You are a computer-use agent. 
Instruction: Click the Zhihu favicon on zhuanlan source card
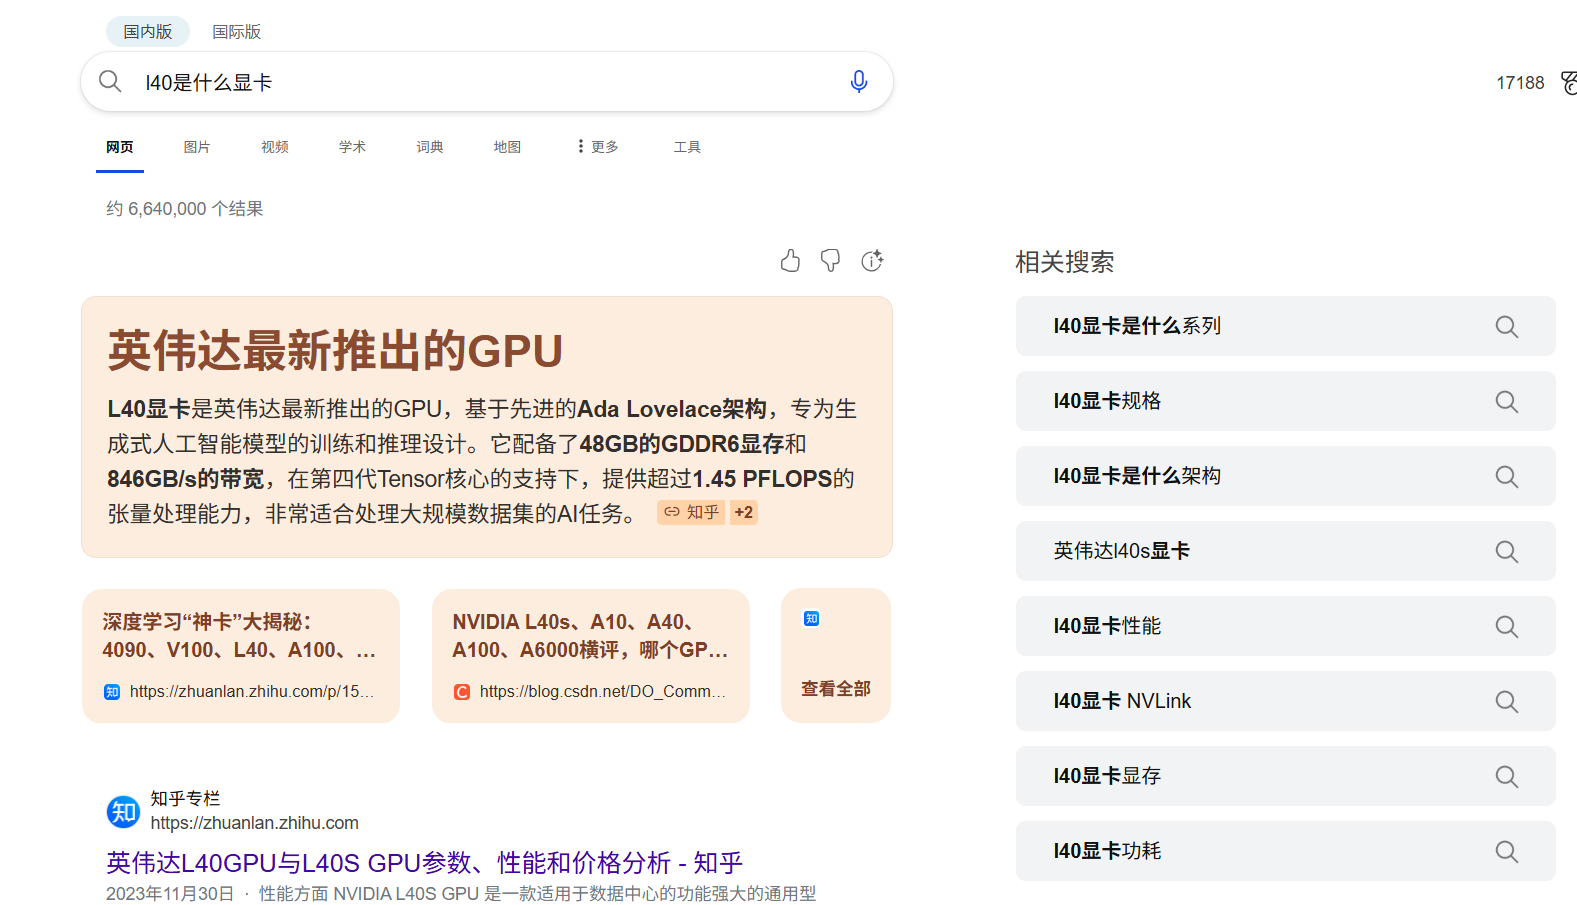click(112, 692)
